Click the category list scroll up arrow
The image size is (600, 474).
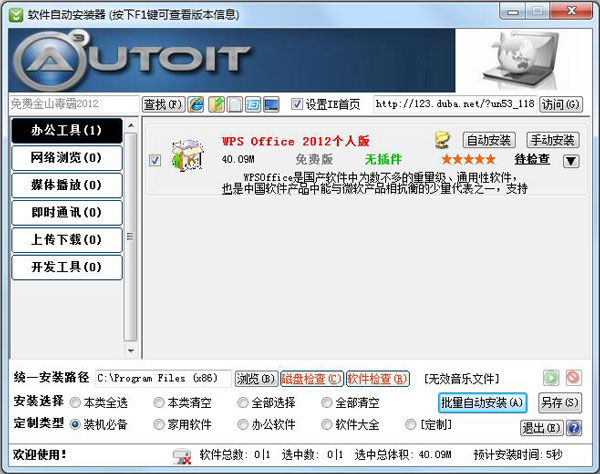(x=131, y=125)
